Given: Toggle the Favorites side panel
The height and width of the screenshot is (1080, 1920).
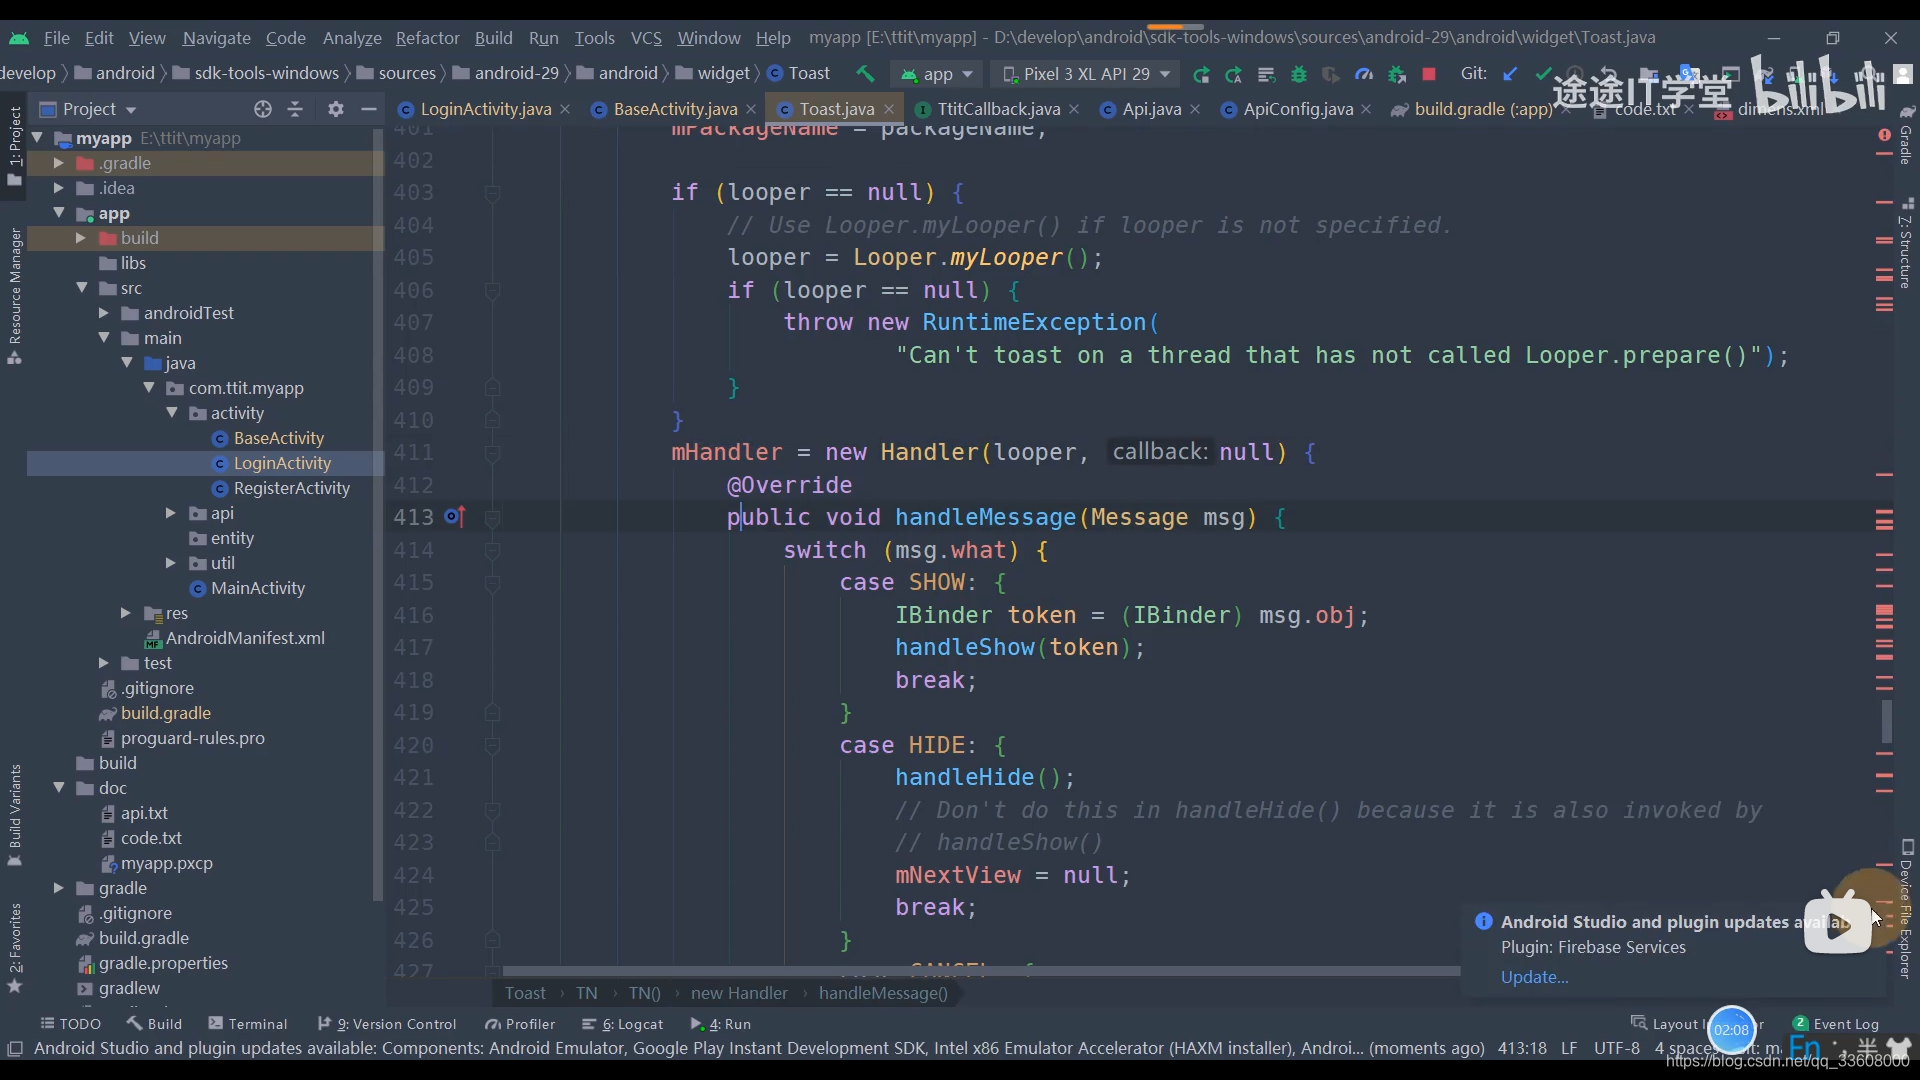Looking at the screenshot, I should (x=14, y=948).
